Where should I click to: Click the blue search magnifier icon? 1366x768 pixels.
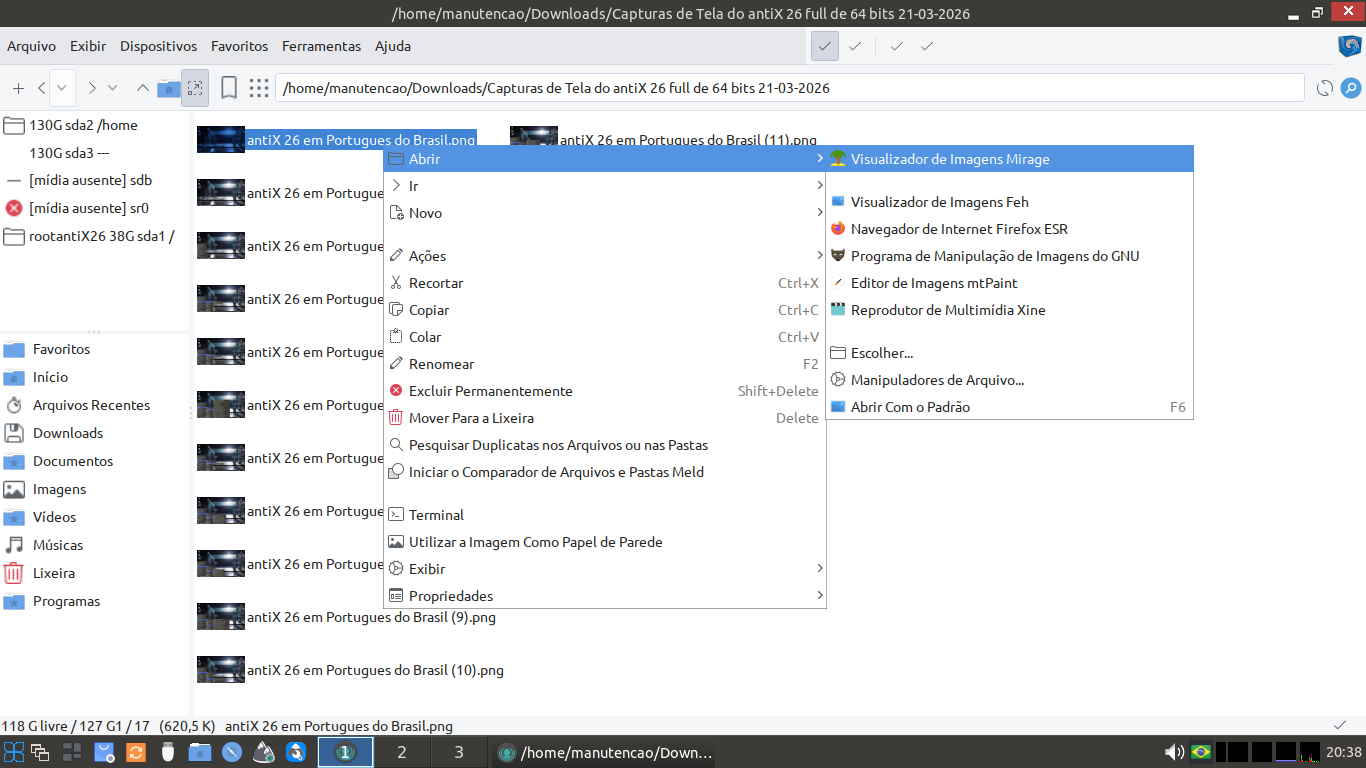tap(1351, 88)
